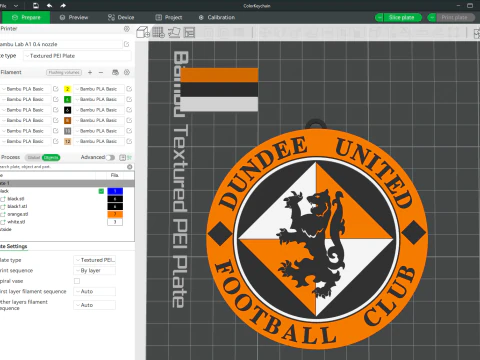Open print options arrow beside Print plate
The height and width of the screenshot is (360, 480).
click(432, 17)
